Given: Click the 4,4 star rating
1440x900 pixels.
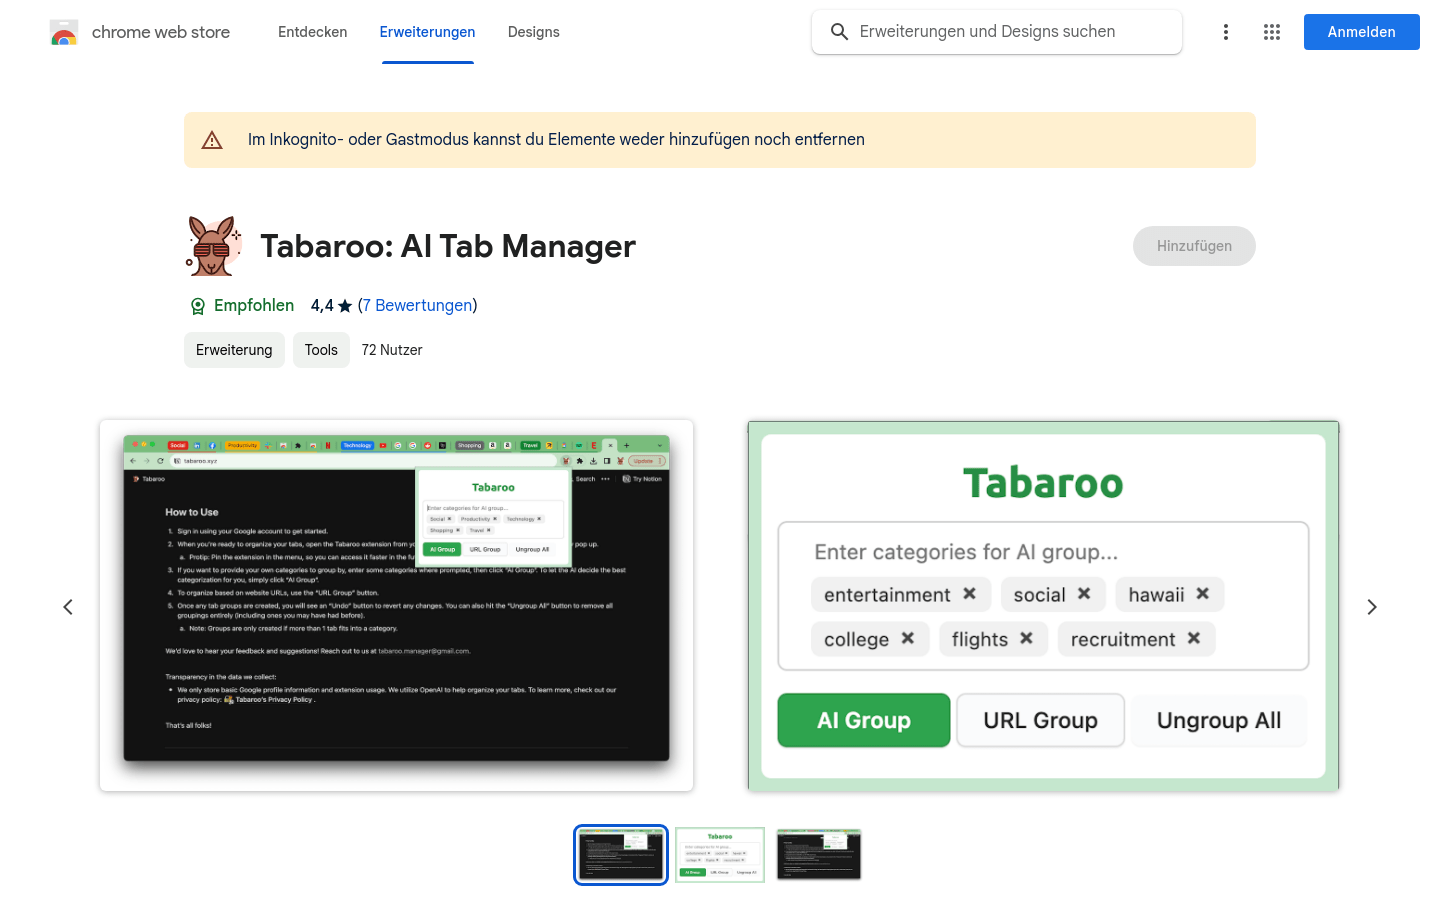Looking at the screenshot, I should point(331,306).
